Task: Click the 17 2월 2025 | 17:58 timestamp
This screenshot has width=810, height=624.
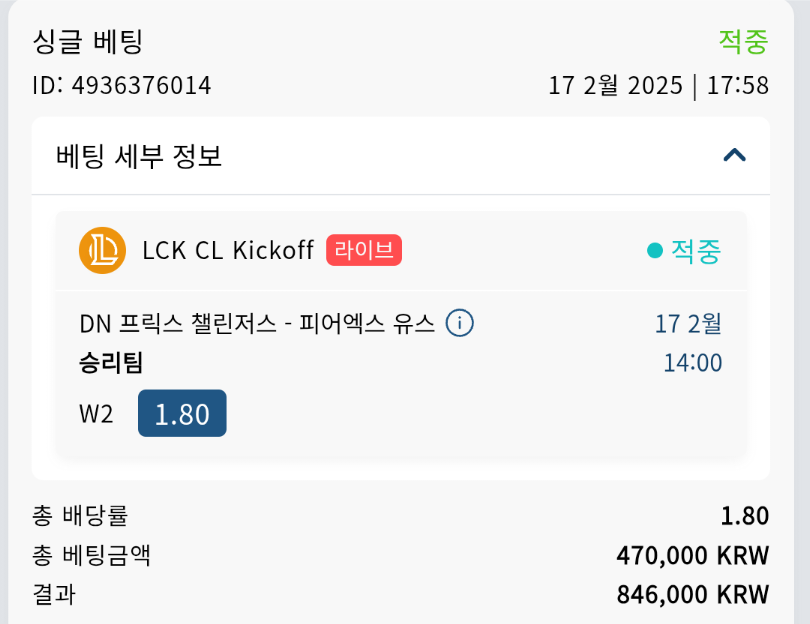Action: pyautogui.click(x=658, y=85)
